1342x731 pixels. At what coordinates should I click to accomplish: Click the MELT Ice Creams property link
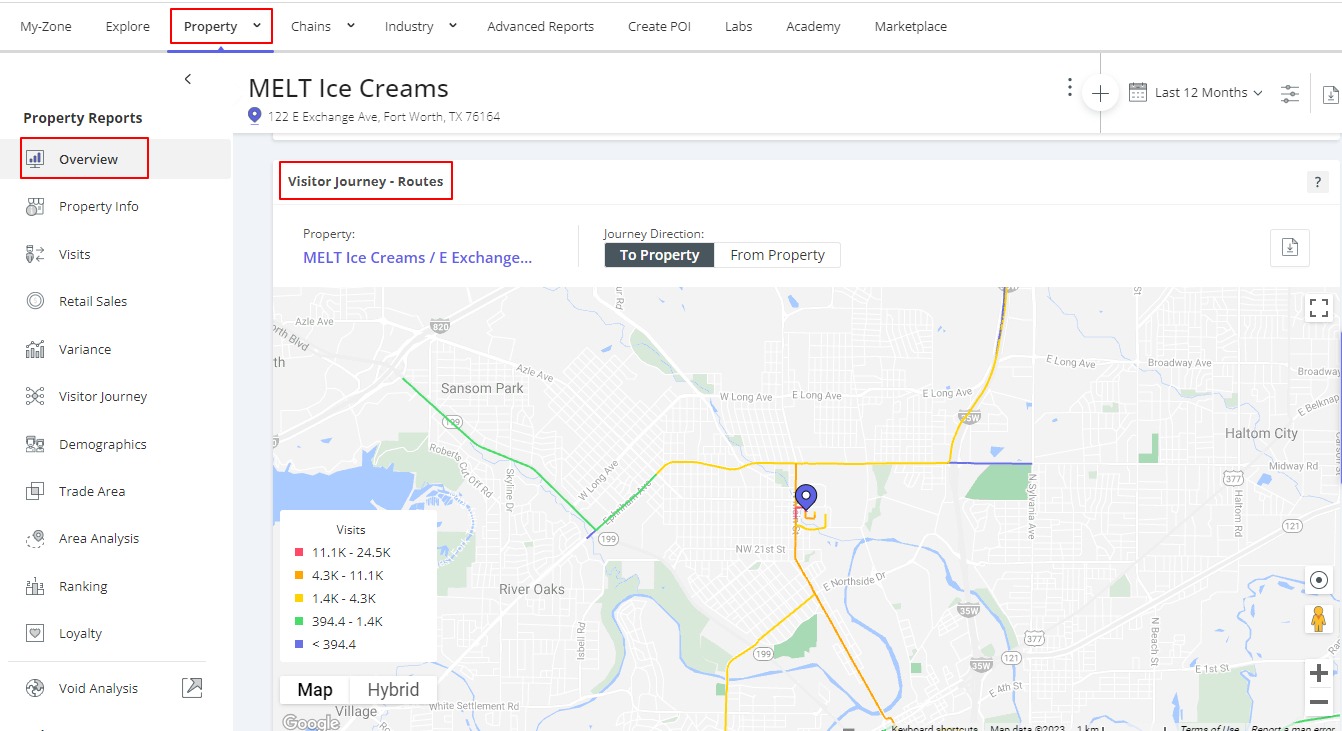pos(417,257)
